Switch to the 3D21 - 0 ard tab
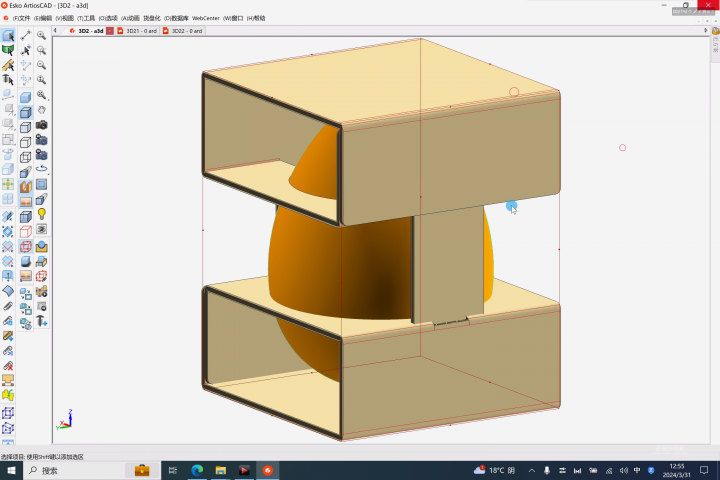Viewport: 720px width, 480px height. 139,31
